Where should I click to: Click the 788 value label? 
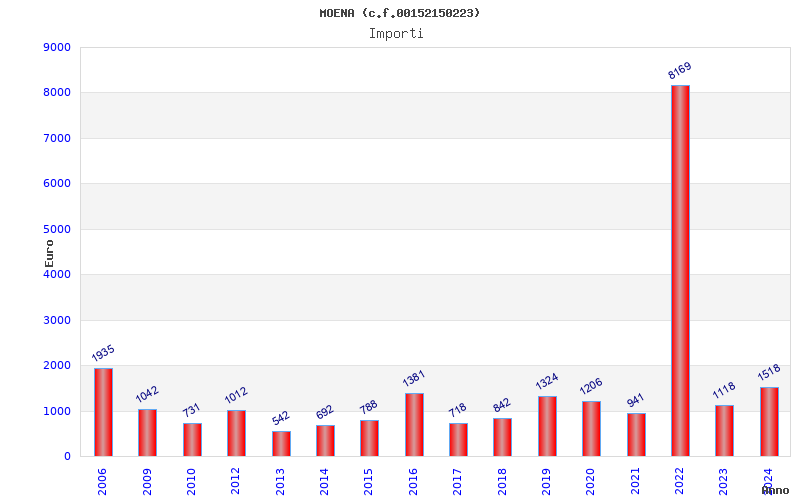(368, 407)
